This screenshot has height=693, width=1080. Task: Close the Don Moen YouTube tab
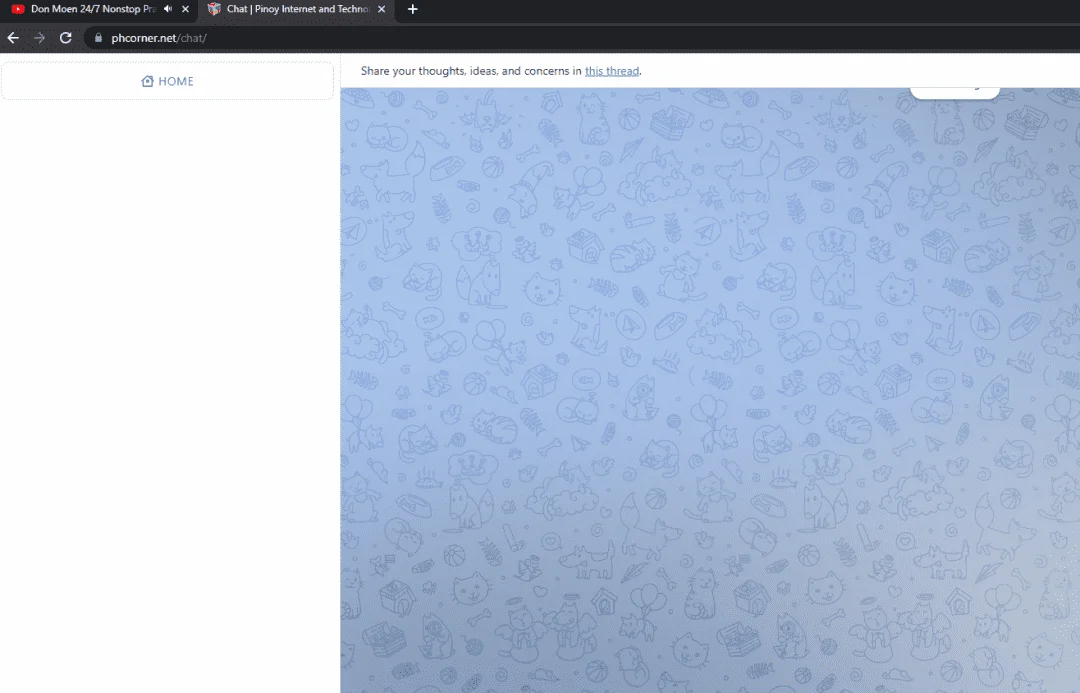tap(185, 9)
